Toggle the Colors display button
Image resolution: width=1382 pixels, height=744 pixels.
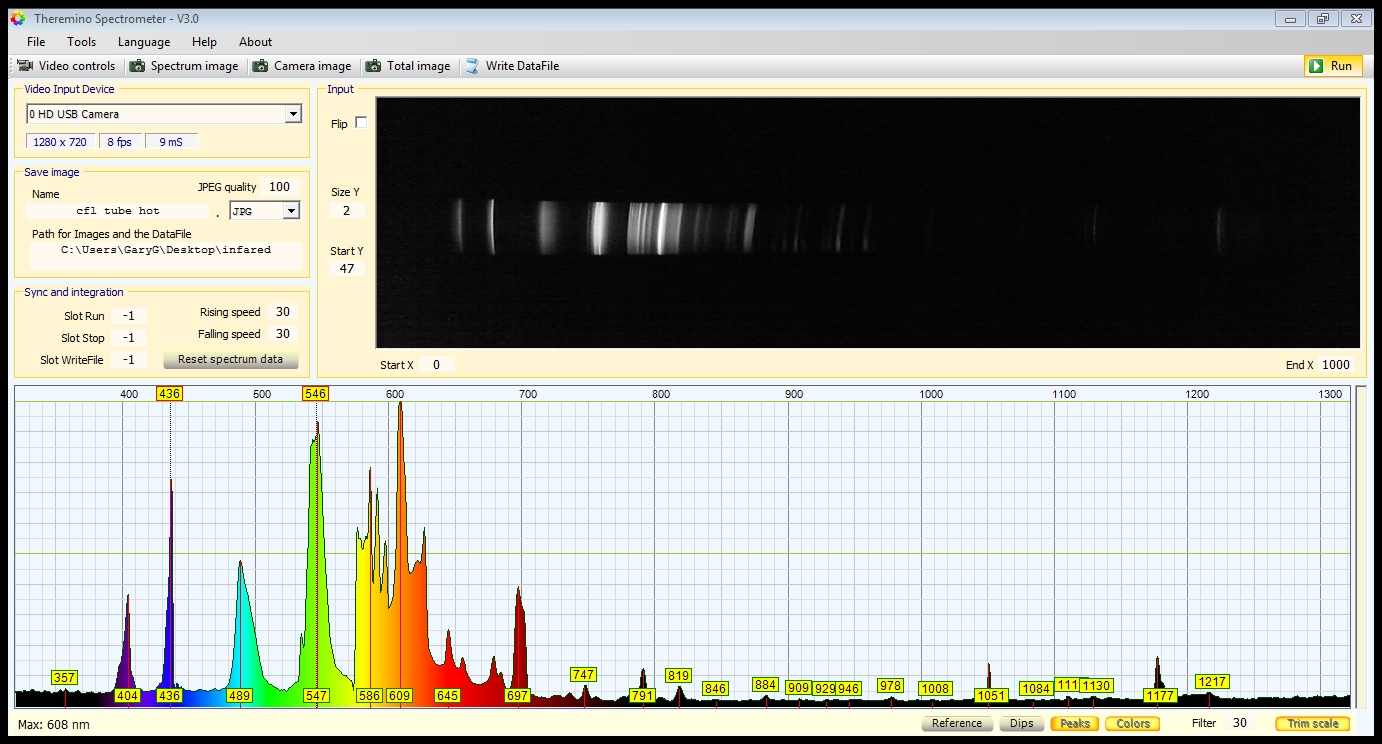click(1132, 723)
